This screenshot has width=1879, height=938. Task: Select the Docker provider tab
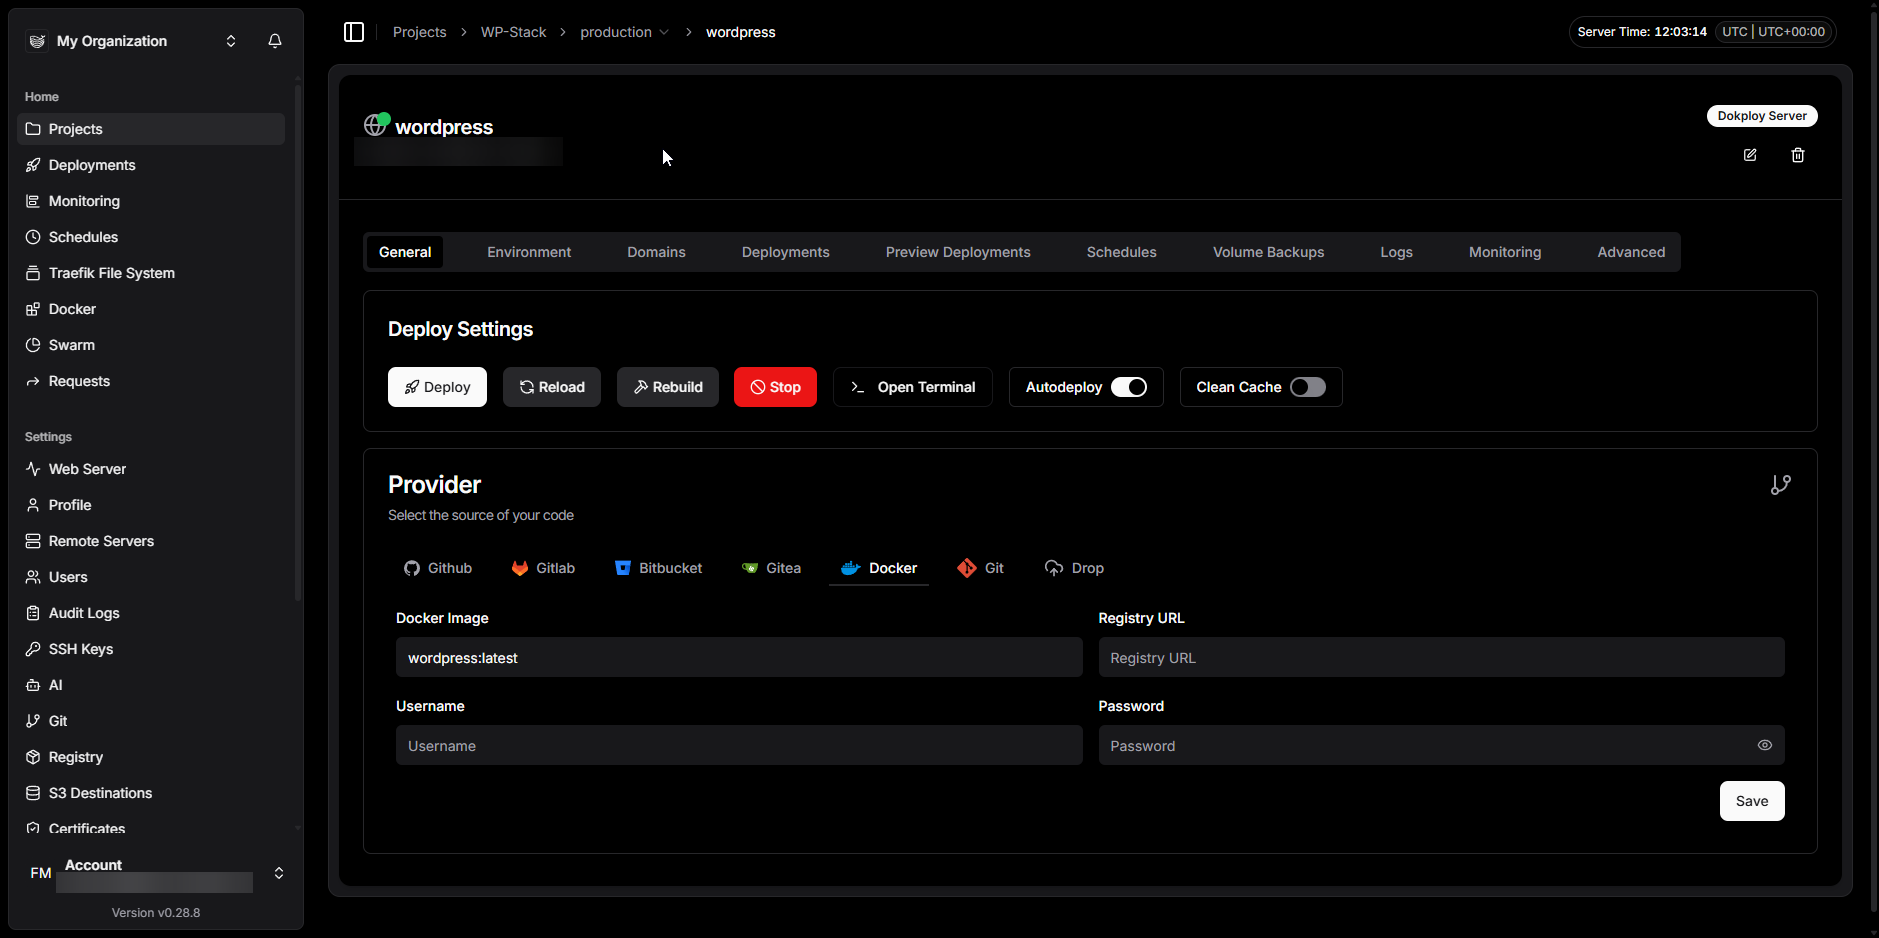click(879, 568)
